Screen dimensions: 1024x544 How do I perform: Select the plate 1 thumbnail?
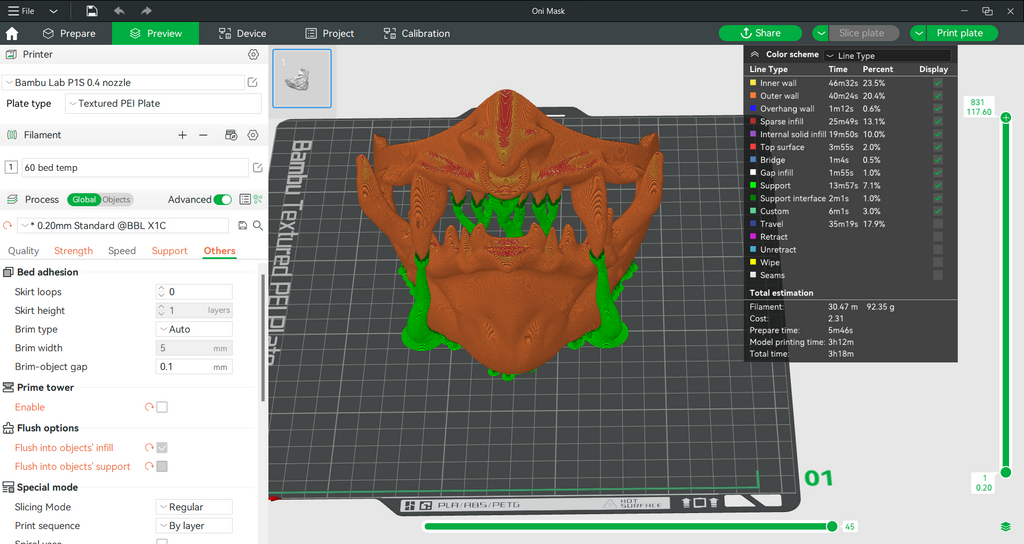pyautogui.click(x=302, y=78)
